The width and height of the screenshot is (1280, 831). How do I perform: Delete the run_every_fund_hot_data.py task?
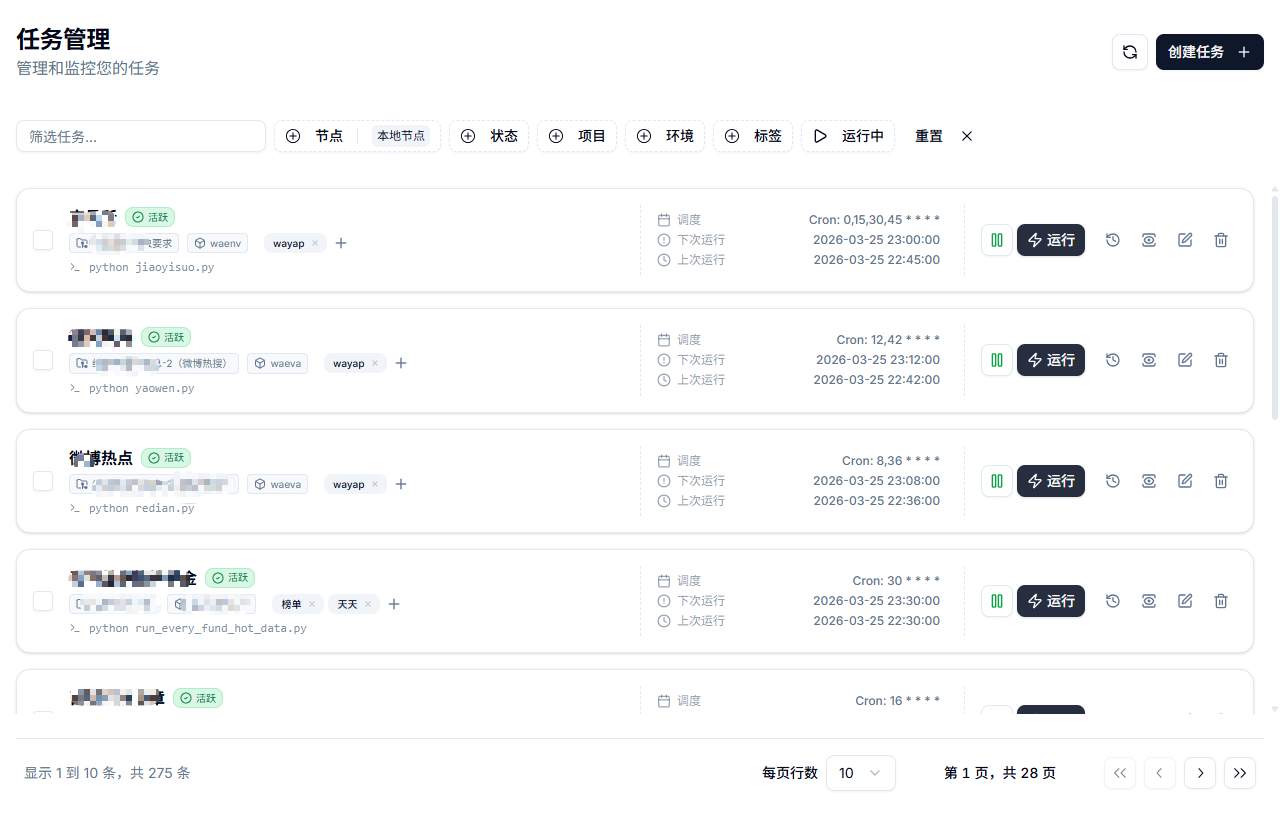pos(1220,601)
